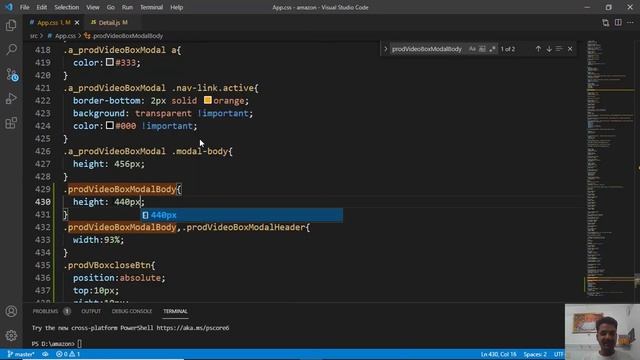Go to next match in find widget
640x360 pixels.
pyautogui.click(x=549, y=49)
